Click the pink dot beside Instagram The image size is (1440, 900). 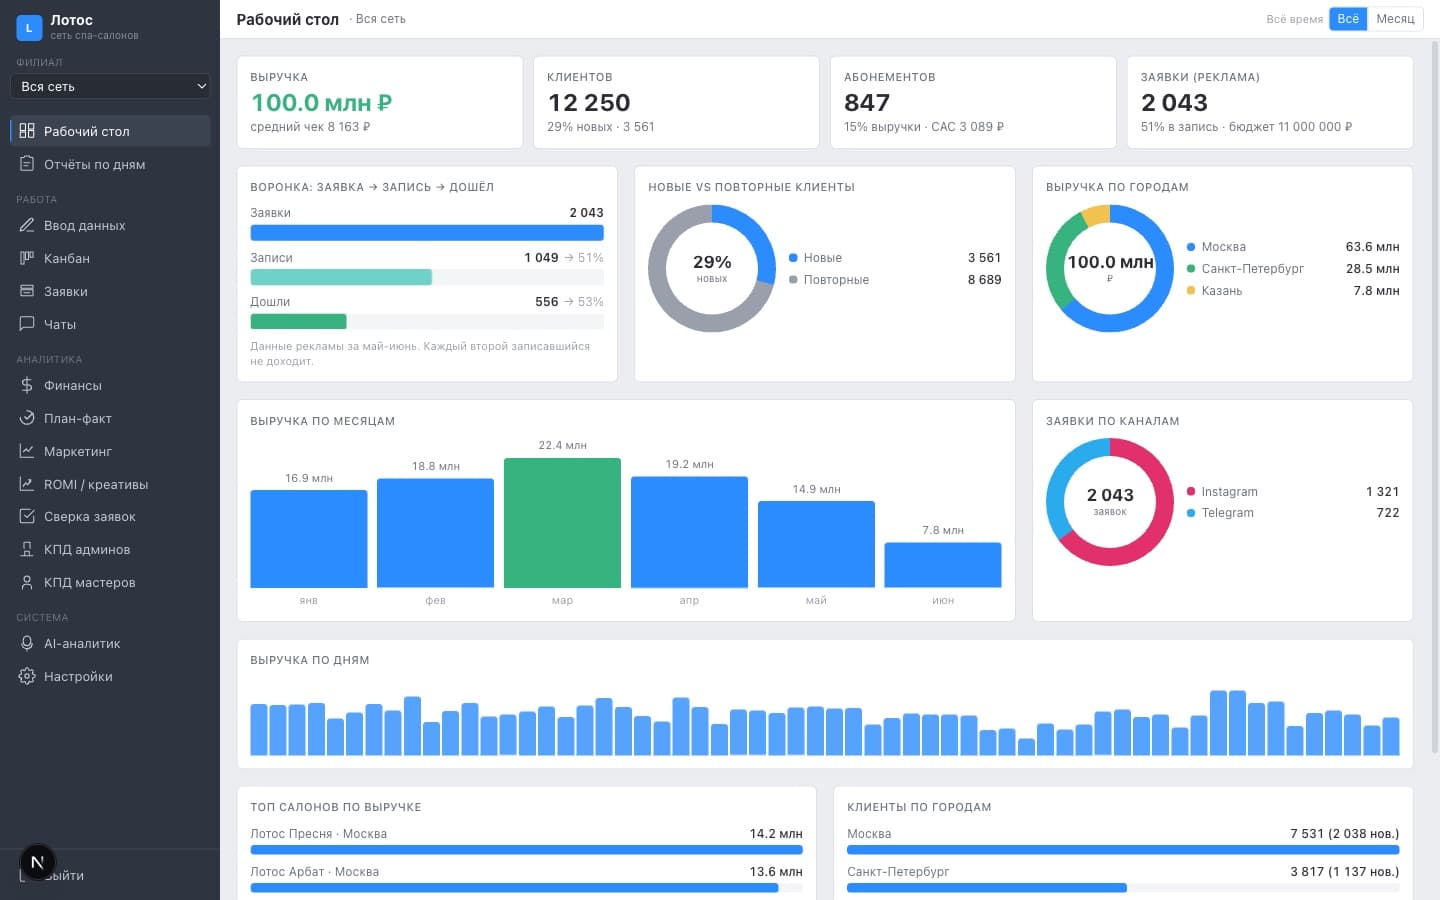click(1191, 492)
